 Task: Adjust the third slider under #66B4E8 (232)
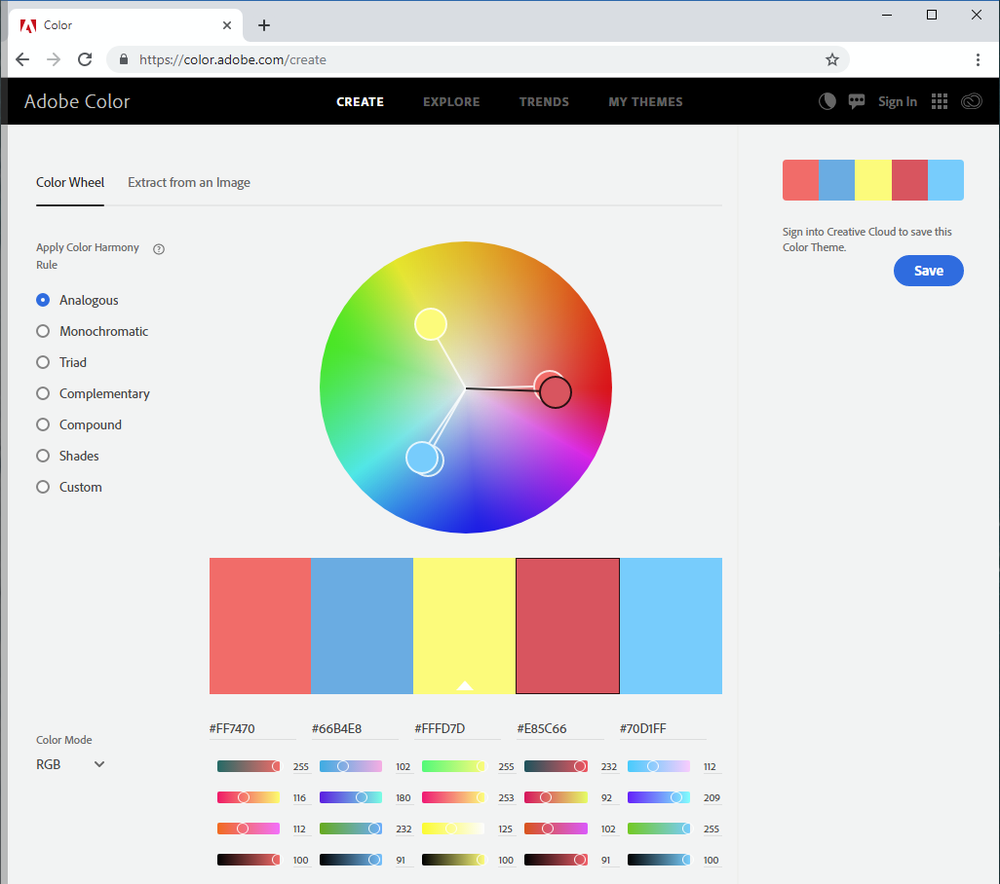point(351,829)
